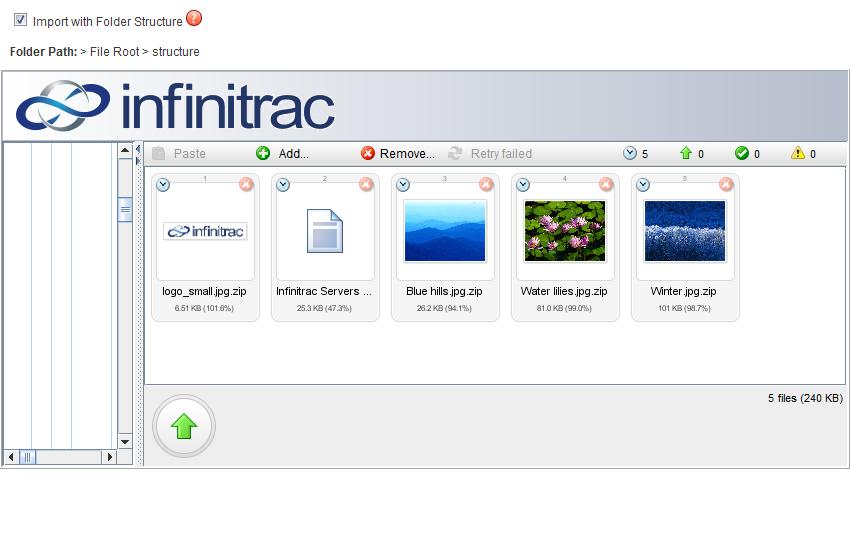
Task: Click the Infinitrac Servers ... file name
Action: tap(324, 292)
